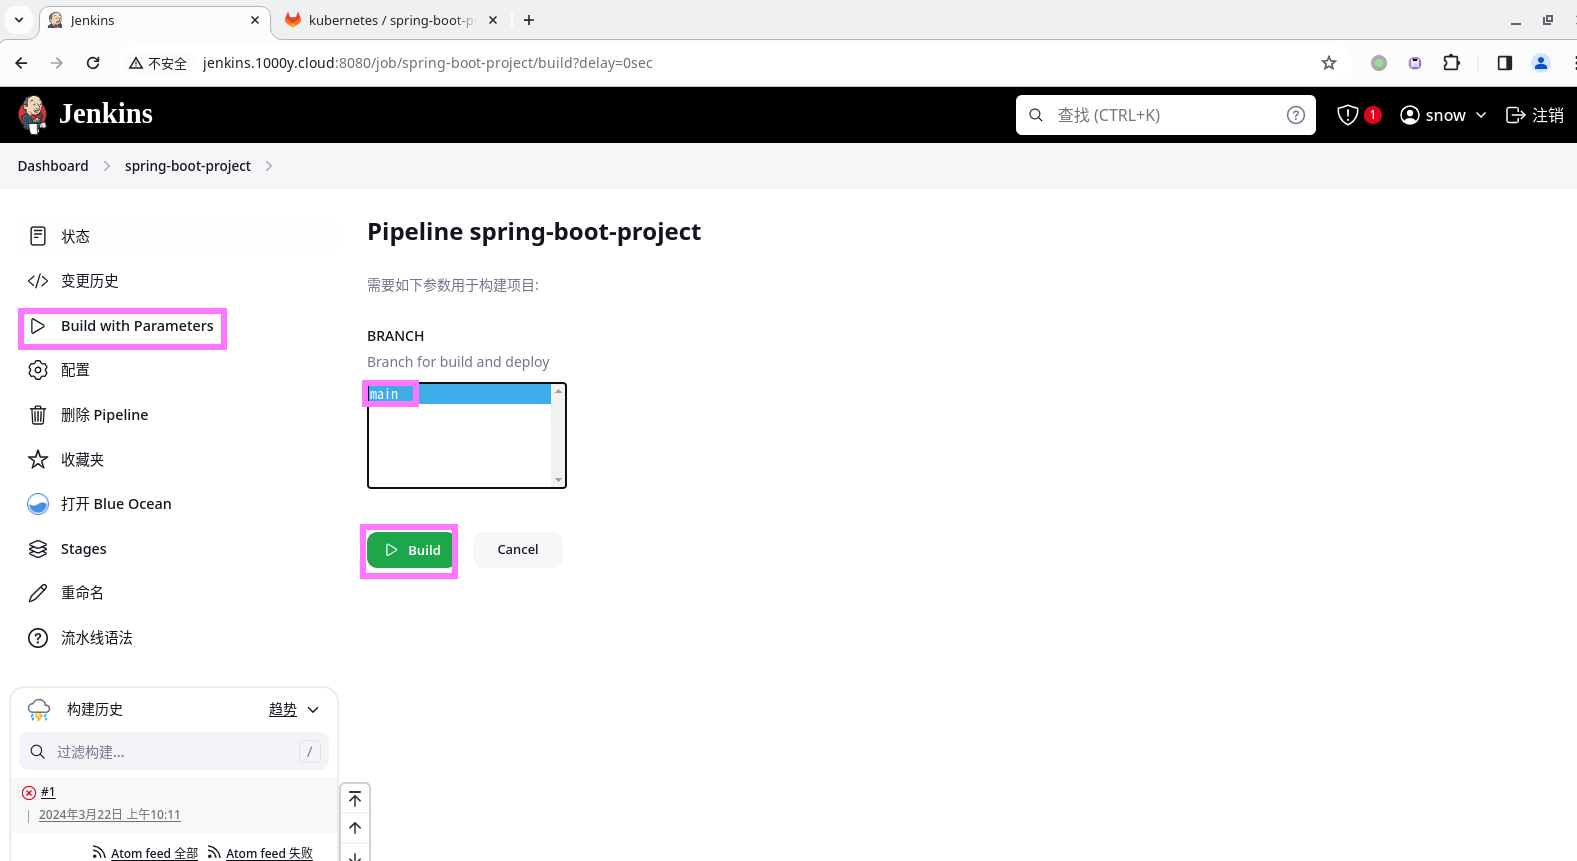The width and height of the screenshot is (1577, 861).
Task: Click the address bar URL
Action: point(428,63)
